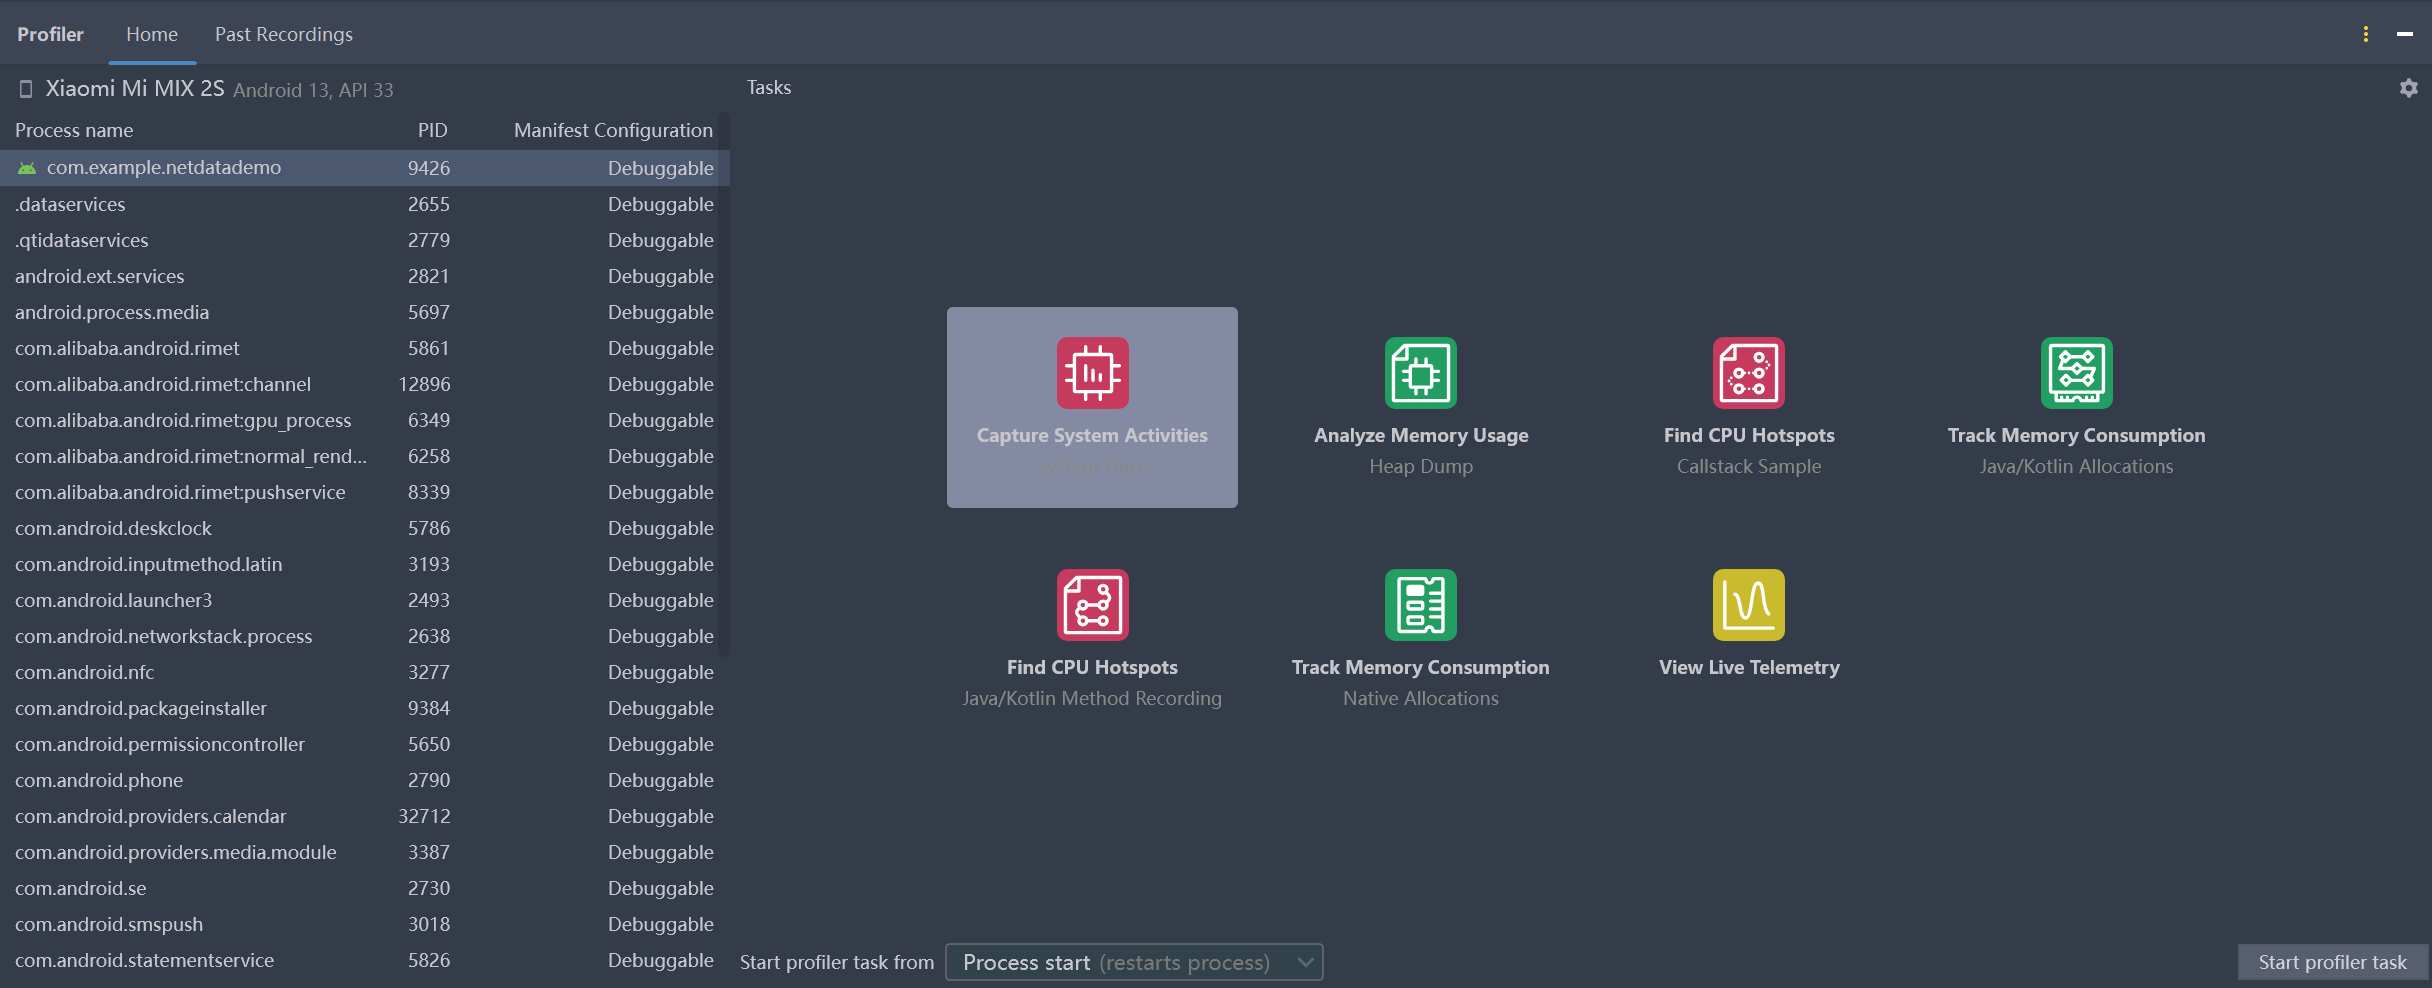
Task: Select the com.example.netdatademo process
Action: tap(165, 167)
